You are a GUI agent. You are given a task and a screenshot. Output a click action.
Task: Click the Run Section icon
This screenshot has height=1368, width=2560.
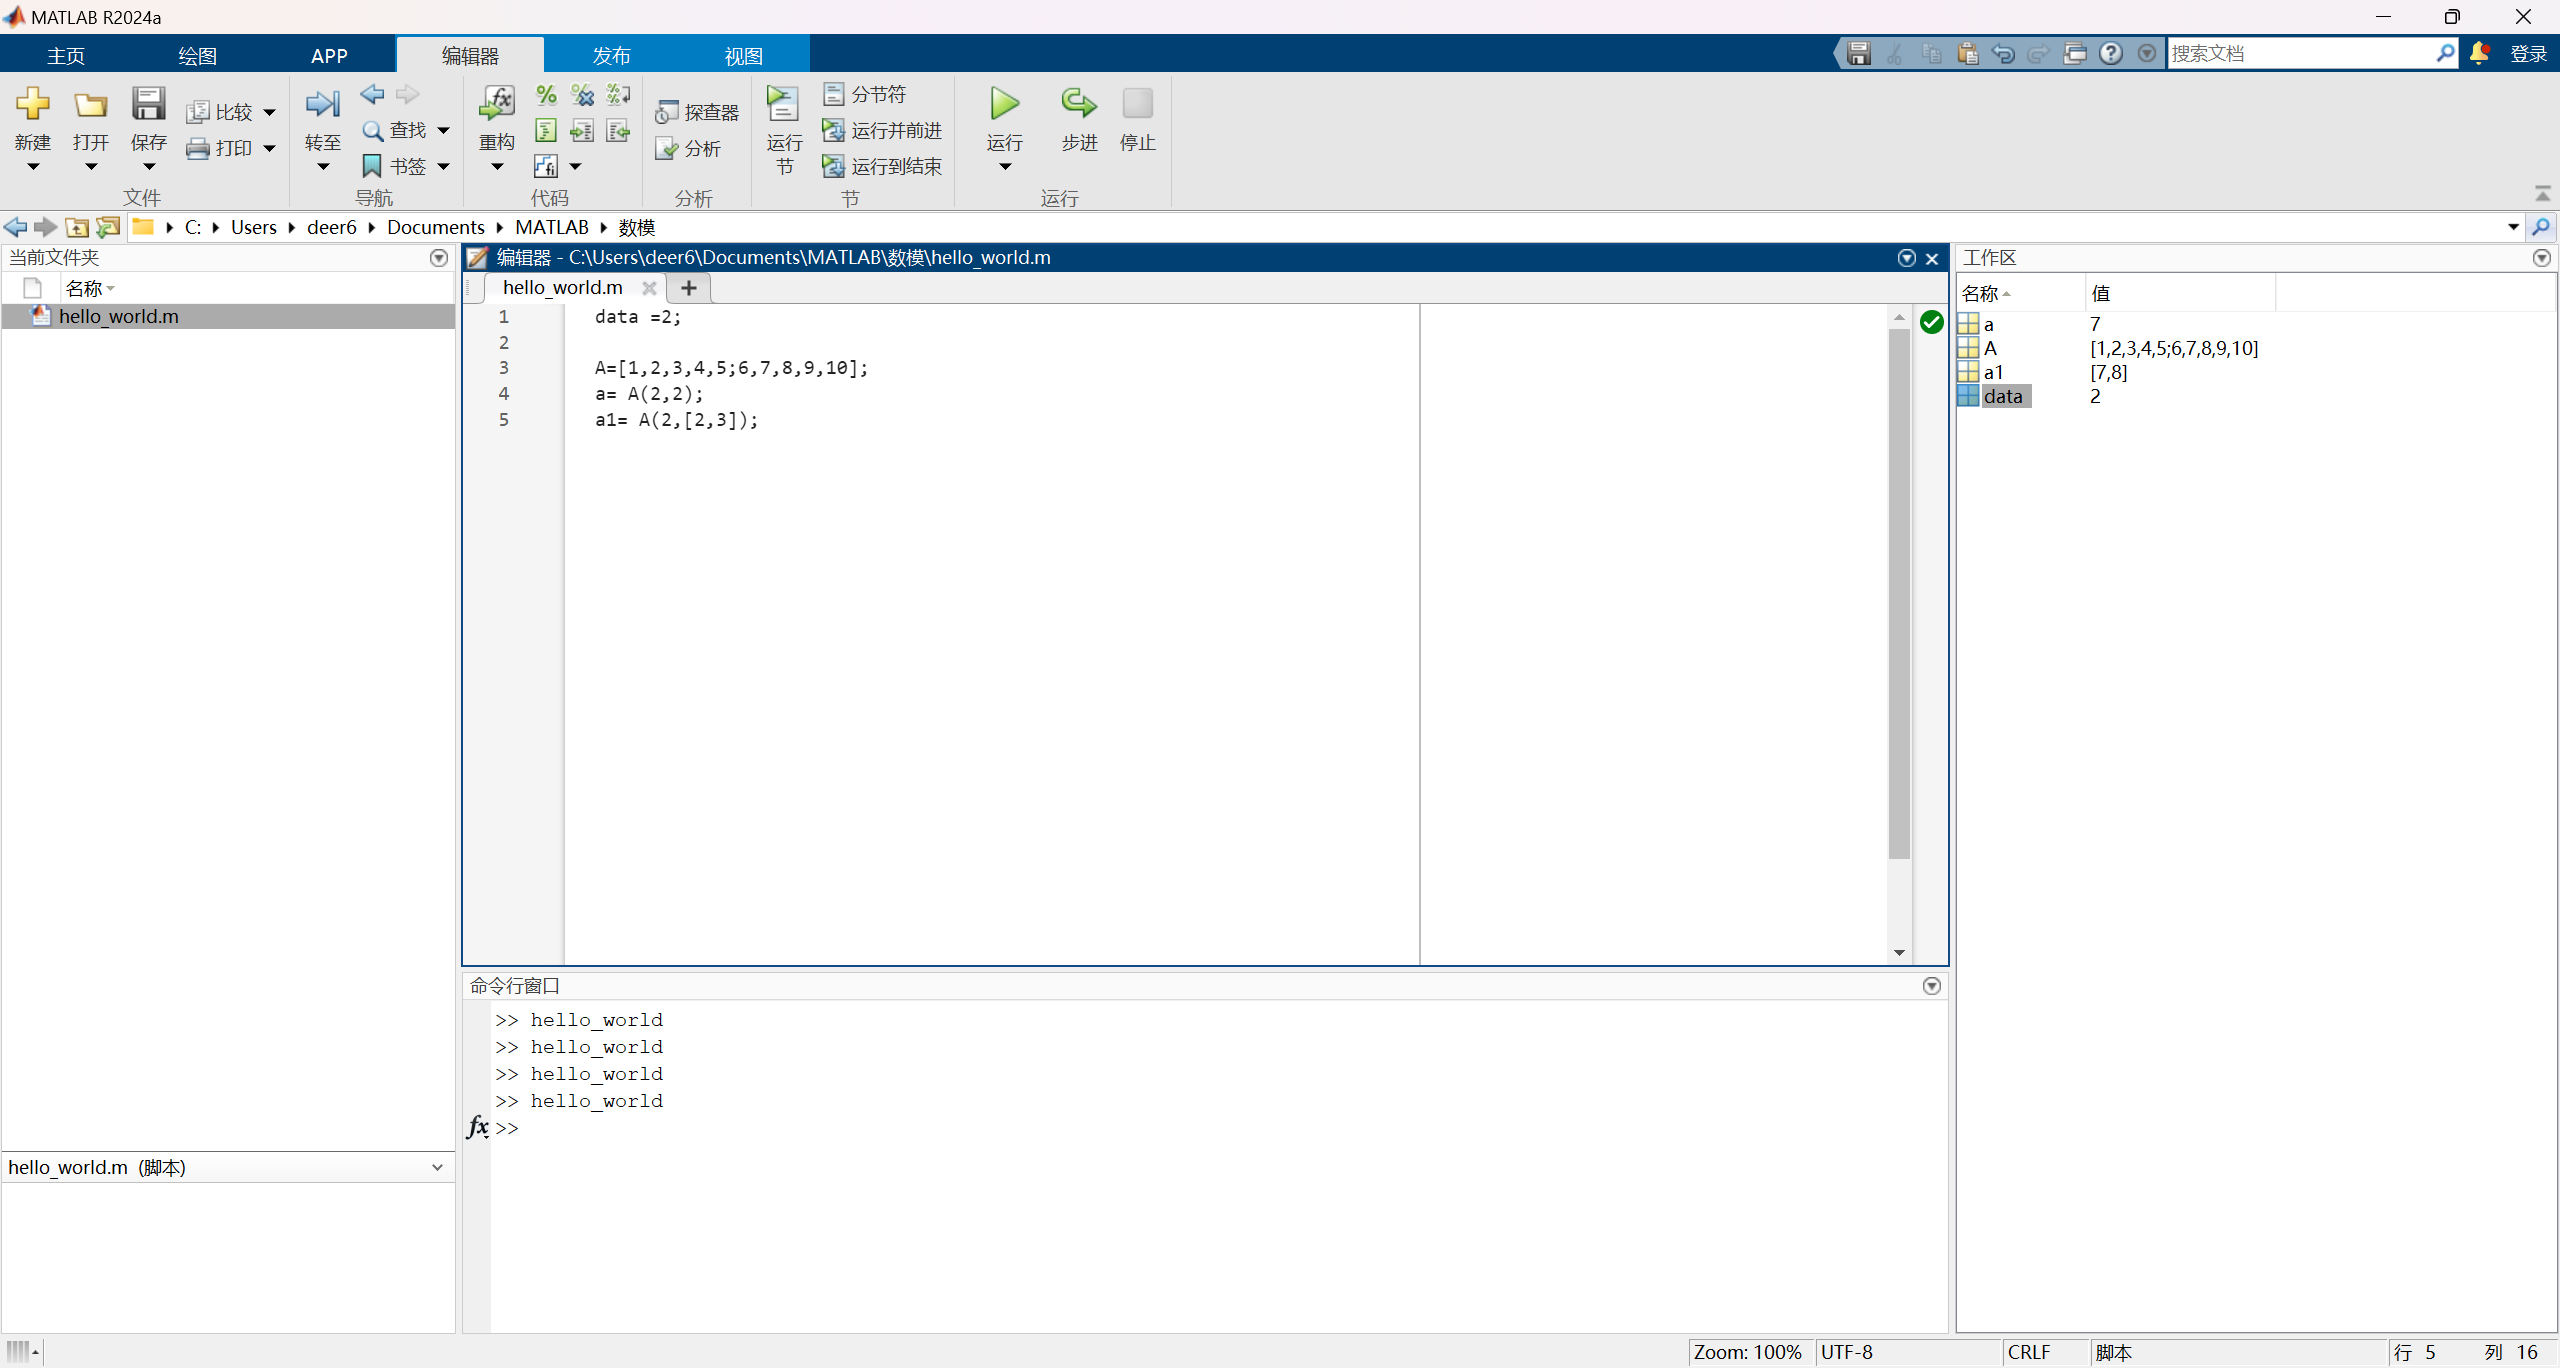point(783,104)
